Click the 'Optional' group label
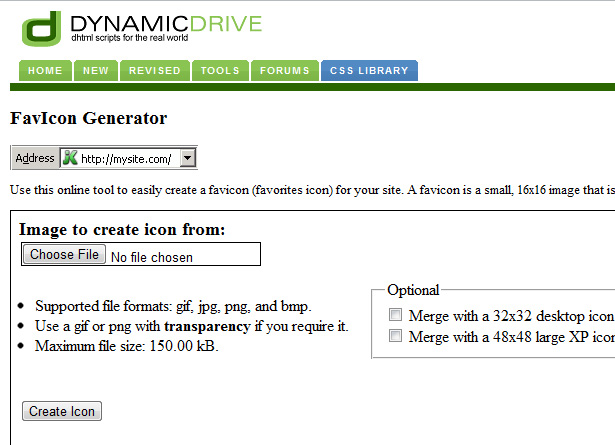Viewport: 615px width, 445px height. point(413,290)
